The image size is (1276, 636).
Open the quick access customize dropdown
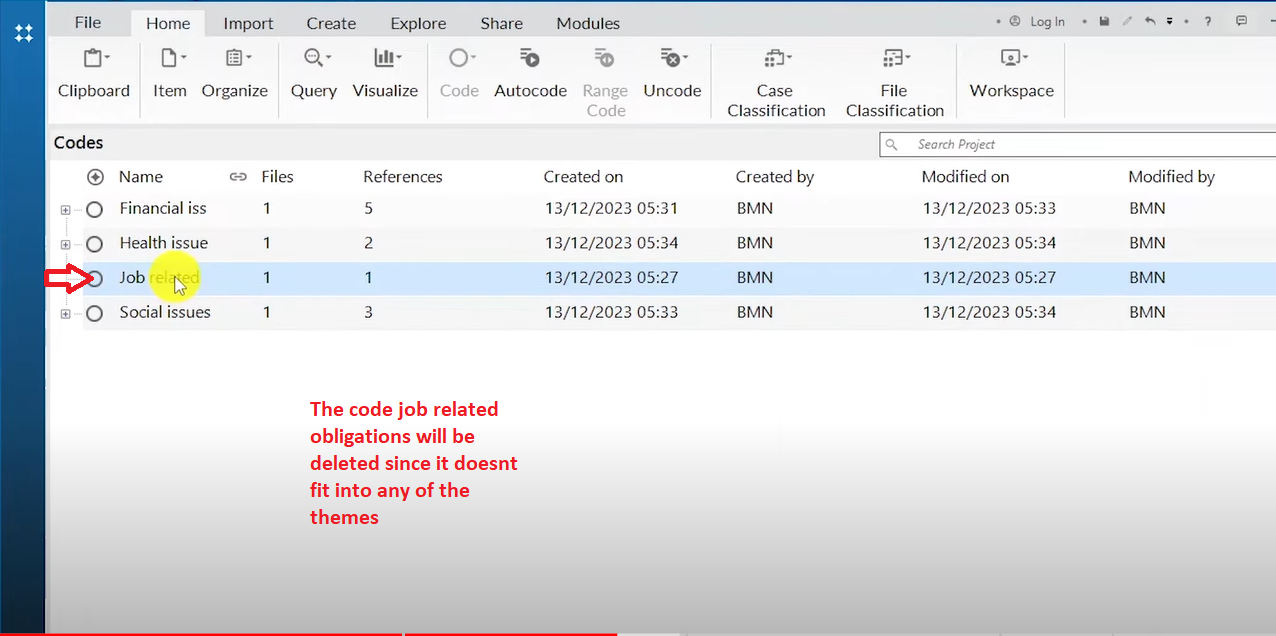point(1169,21)
